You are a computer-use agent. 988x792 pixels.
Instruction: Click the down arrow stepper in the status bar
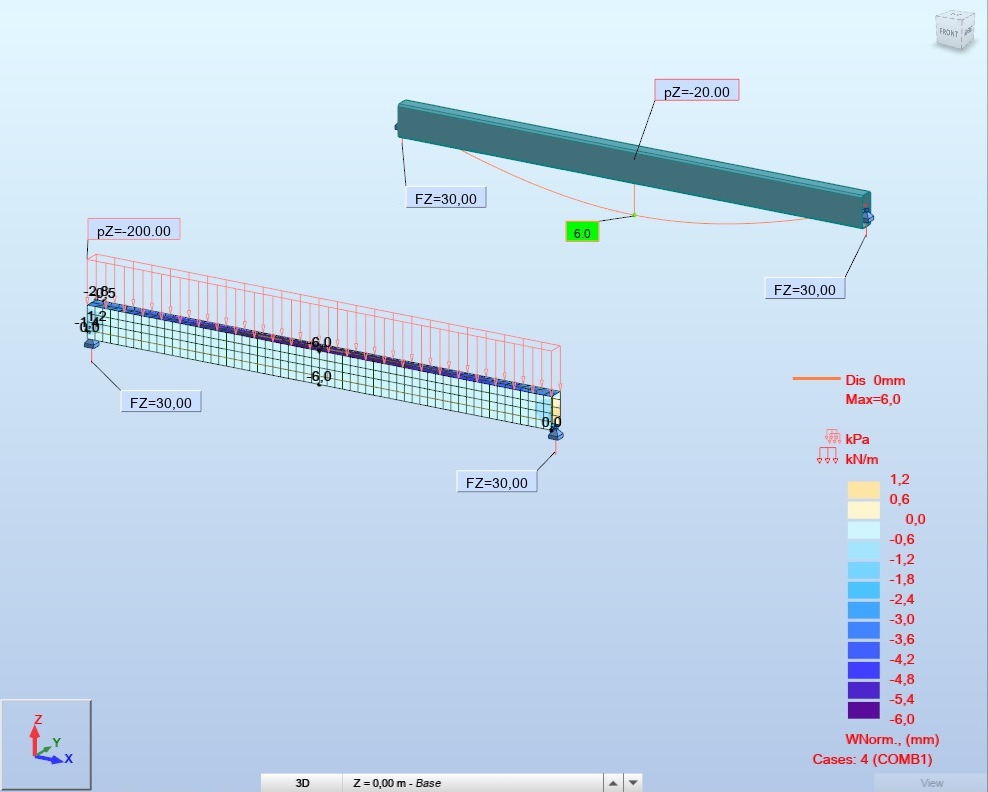(x=632, y=782)
